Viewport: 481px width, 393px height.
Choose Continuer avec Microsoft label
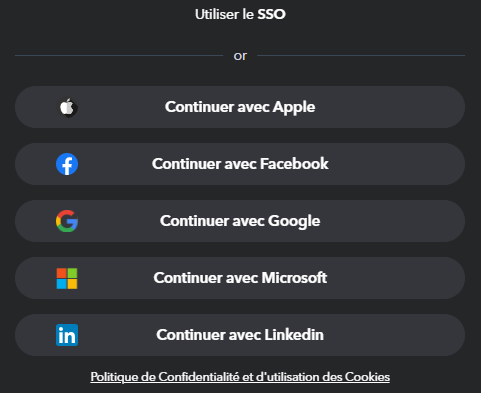[240, 278]
